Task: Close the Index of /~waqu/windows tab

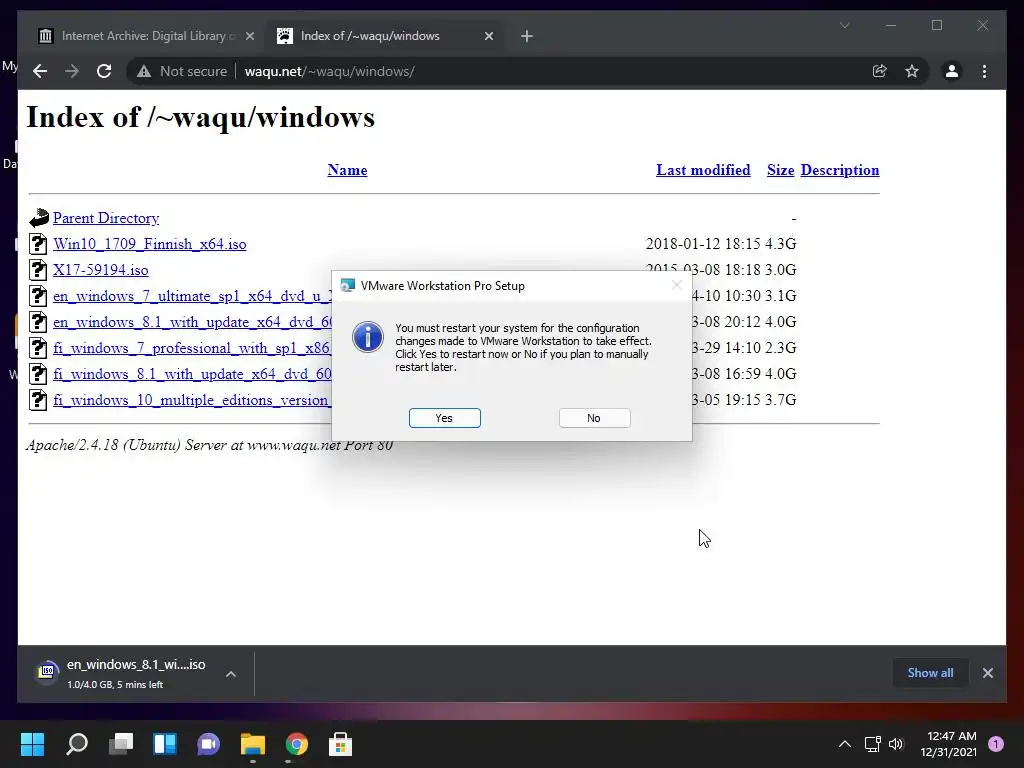Action: (x=488, y=37)
